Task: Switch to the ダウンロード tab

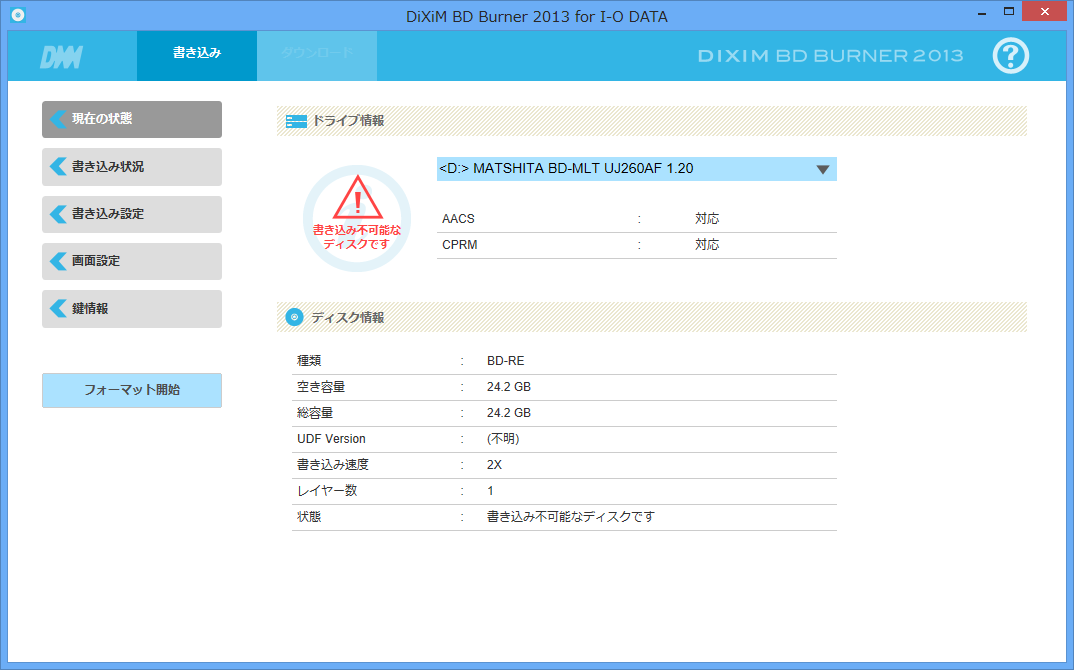Action: (316, 55)
